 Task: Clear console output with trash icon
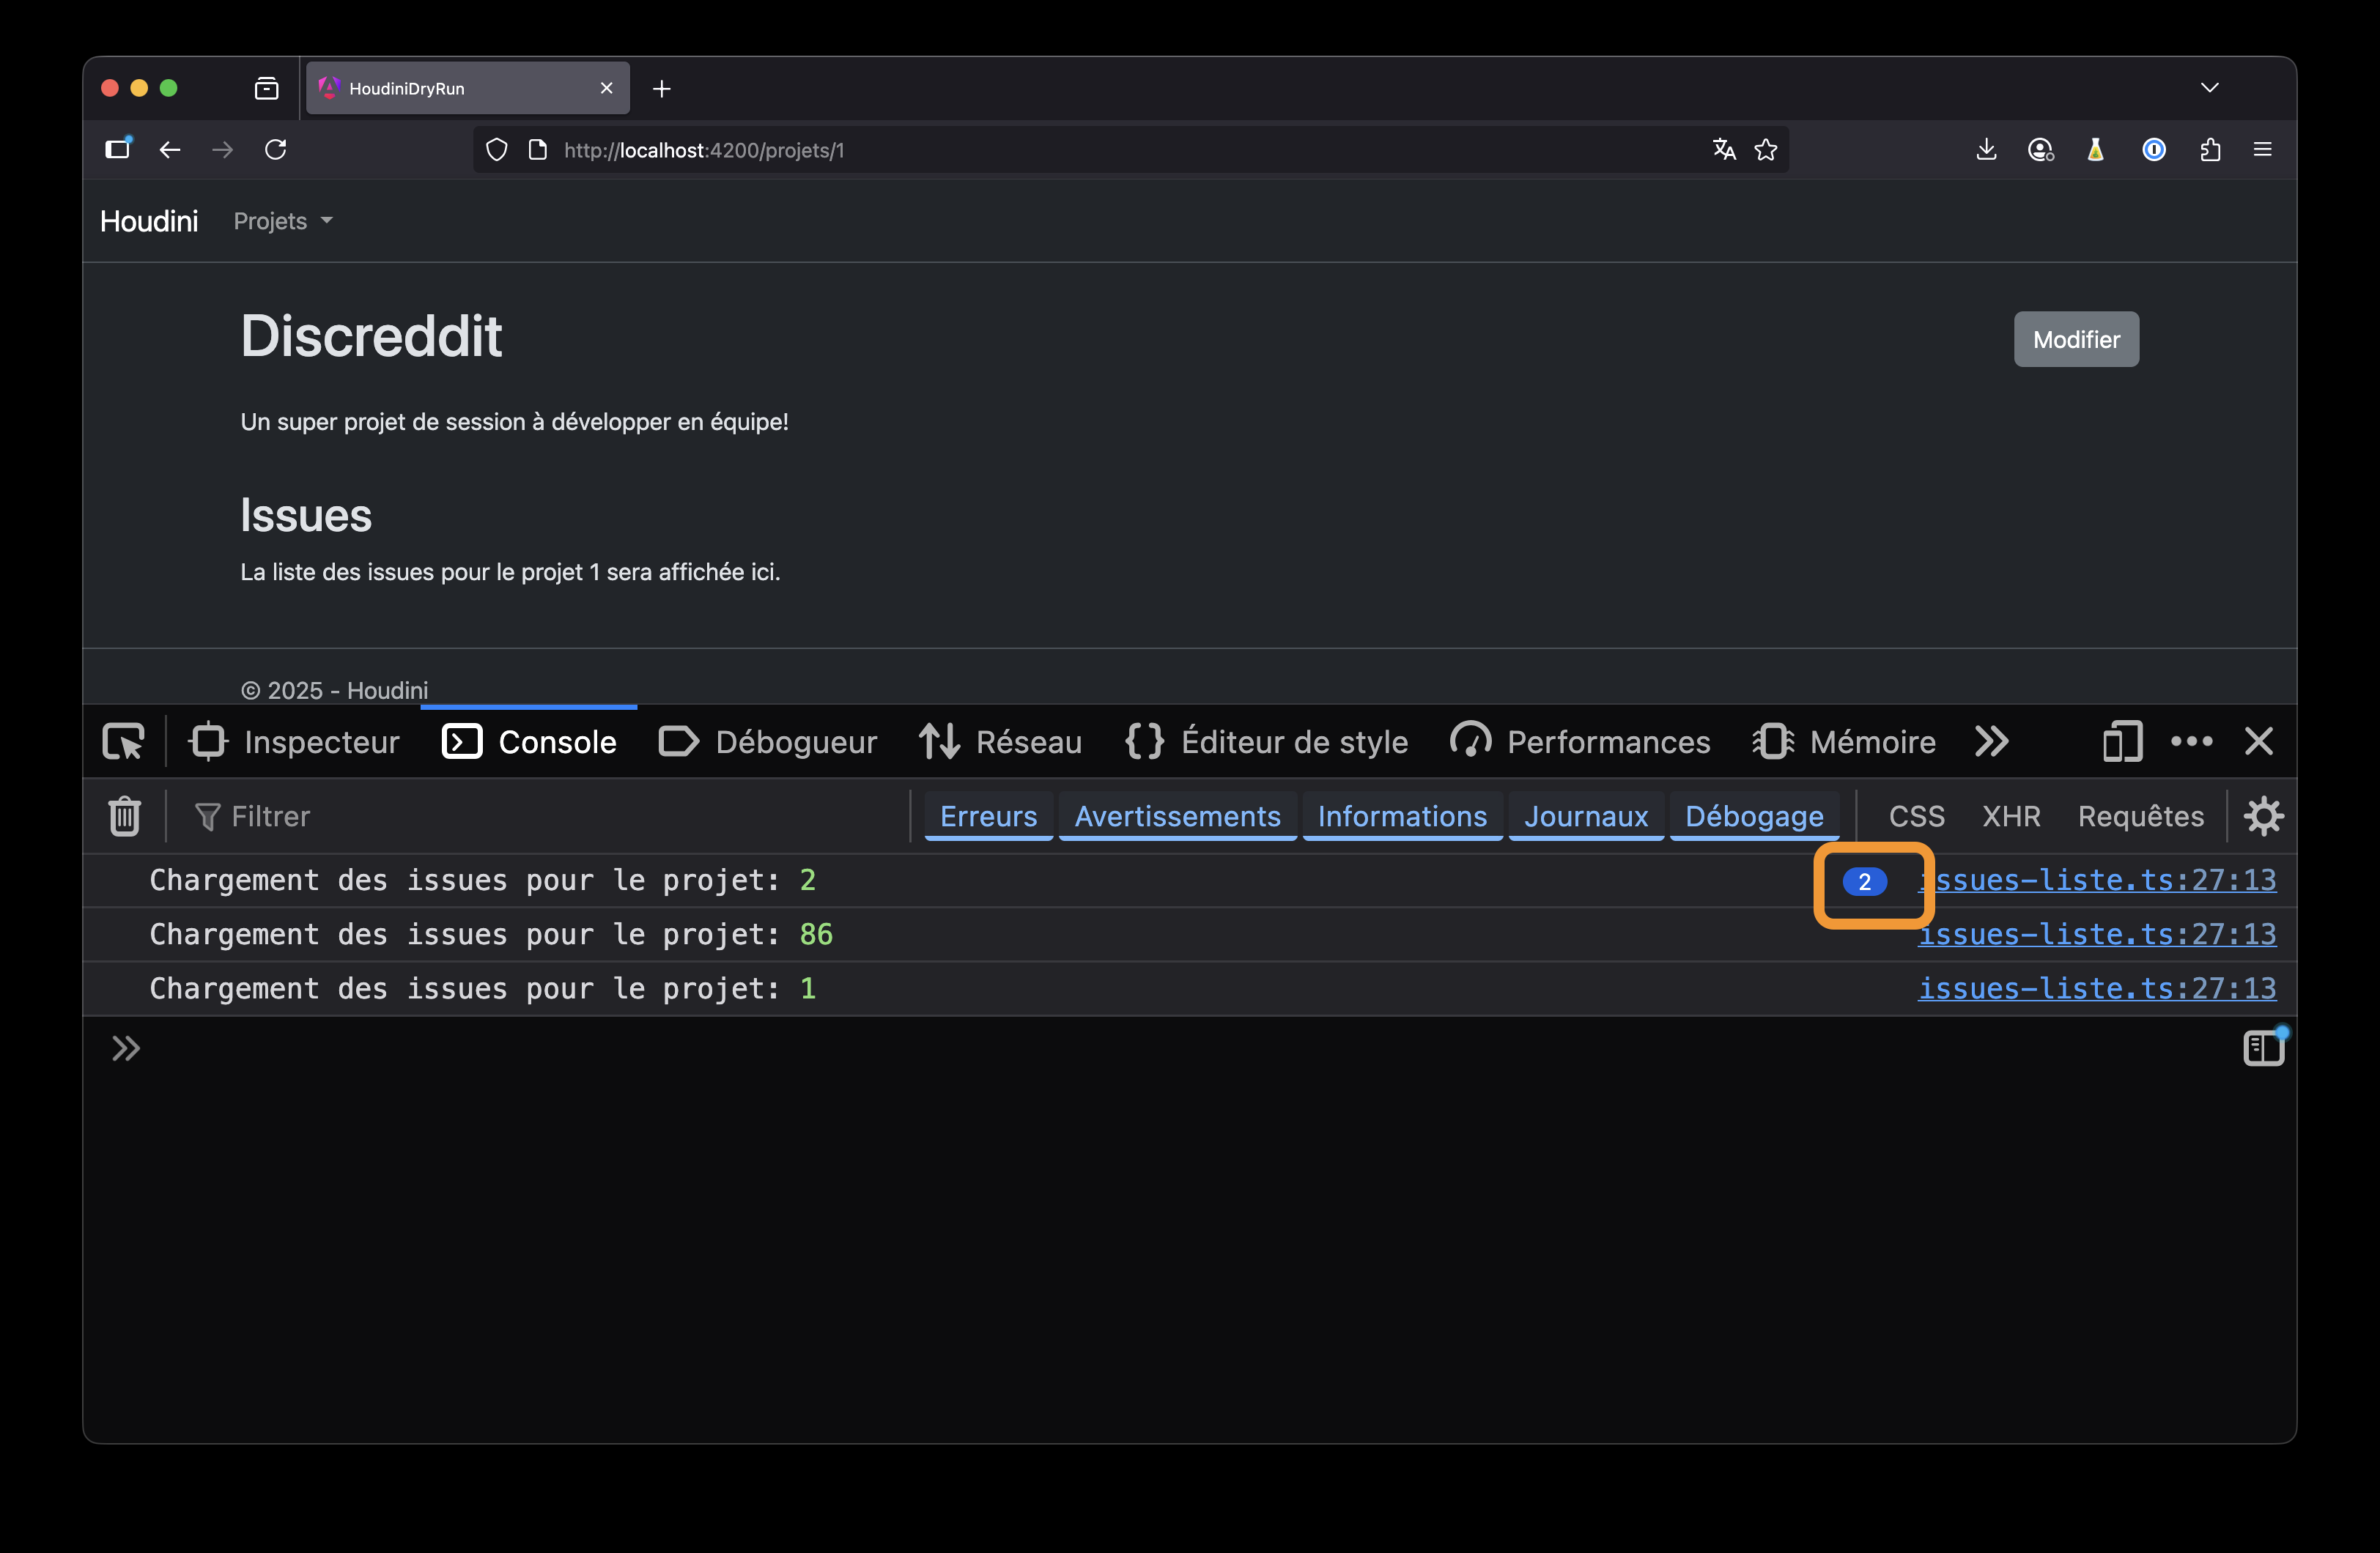(x=124, y=816)
